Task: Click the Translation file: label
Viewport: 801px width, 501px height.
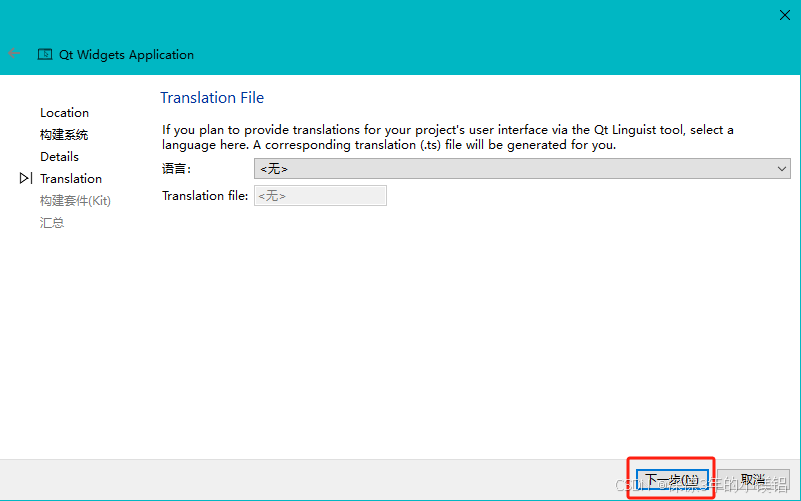Action: coord(205,196)
